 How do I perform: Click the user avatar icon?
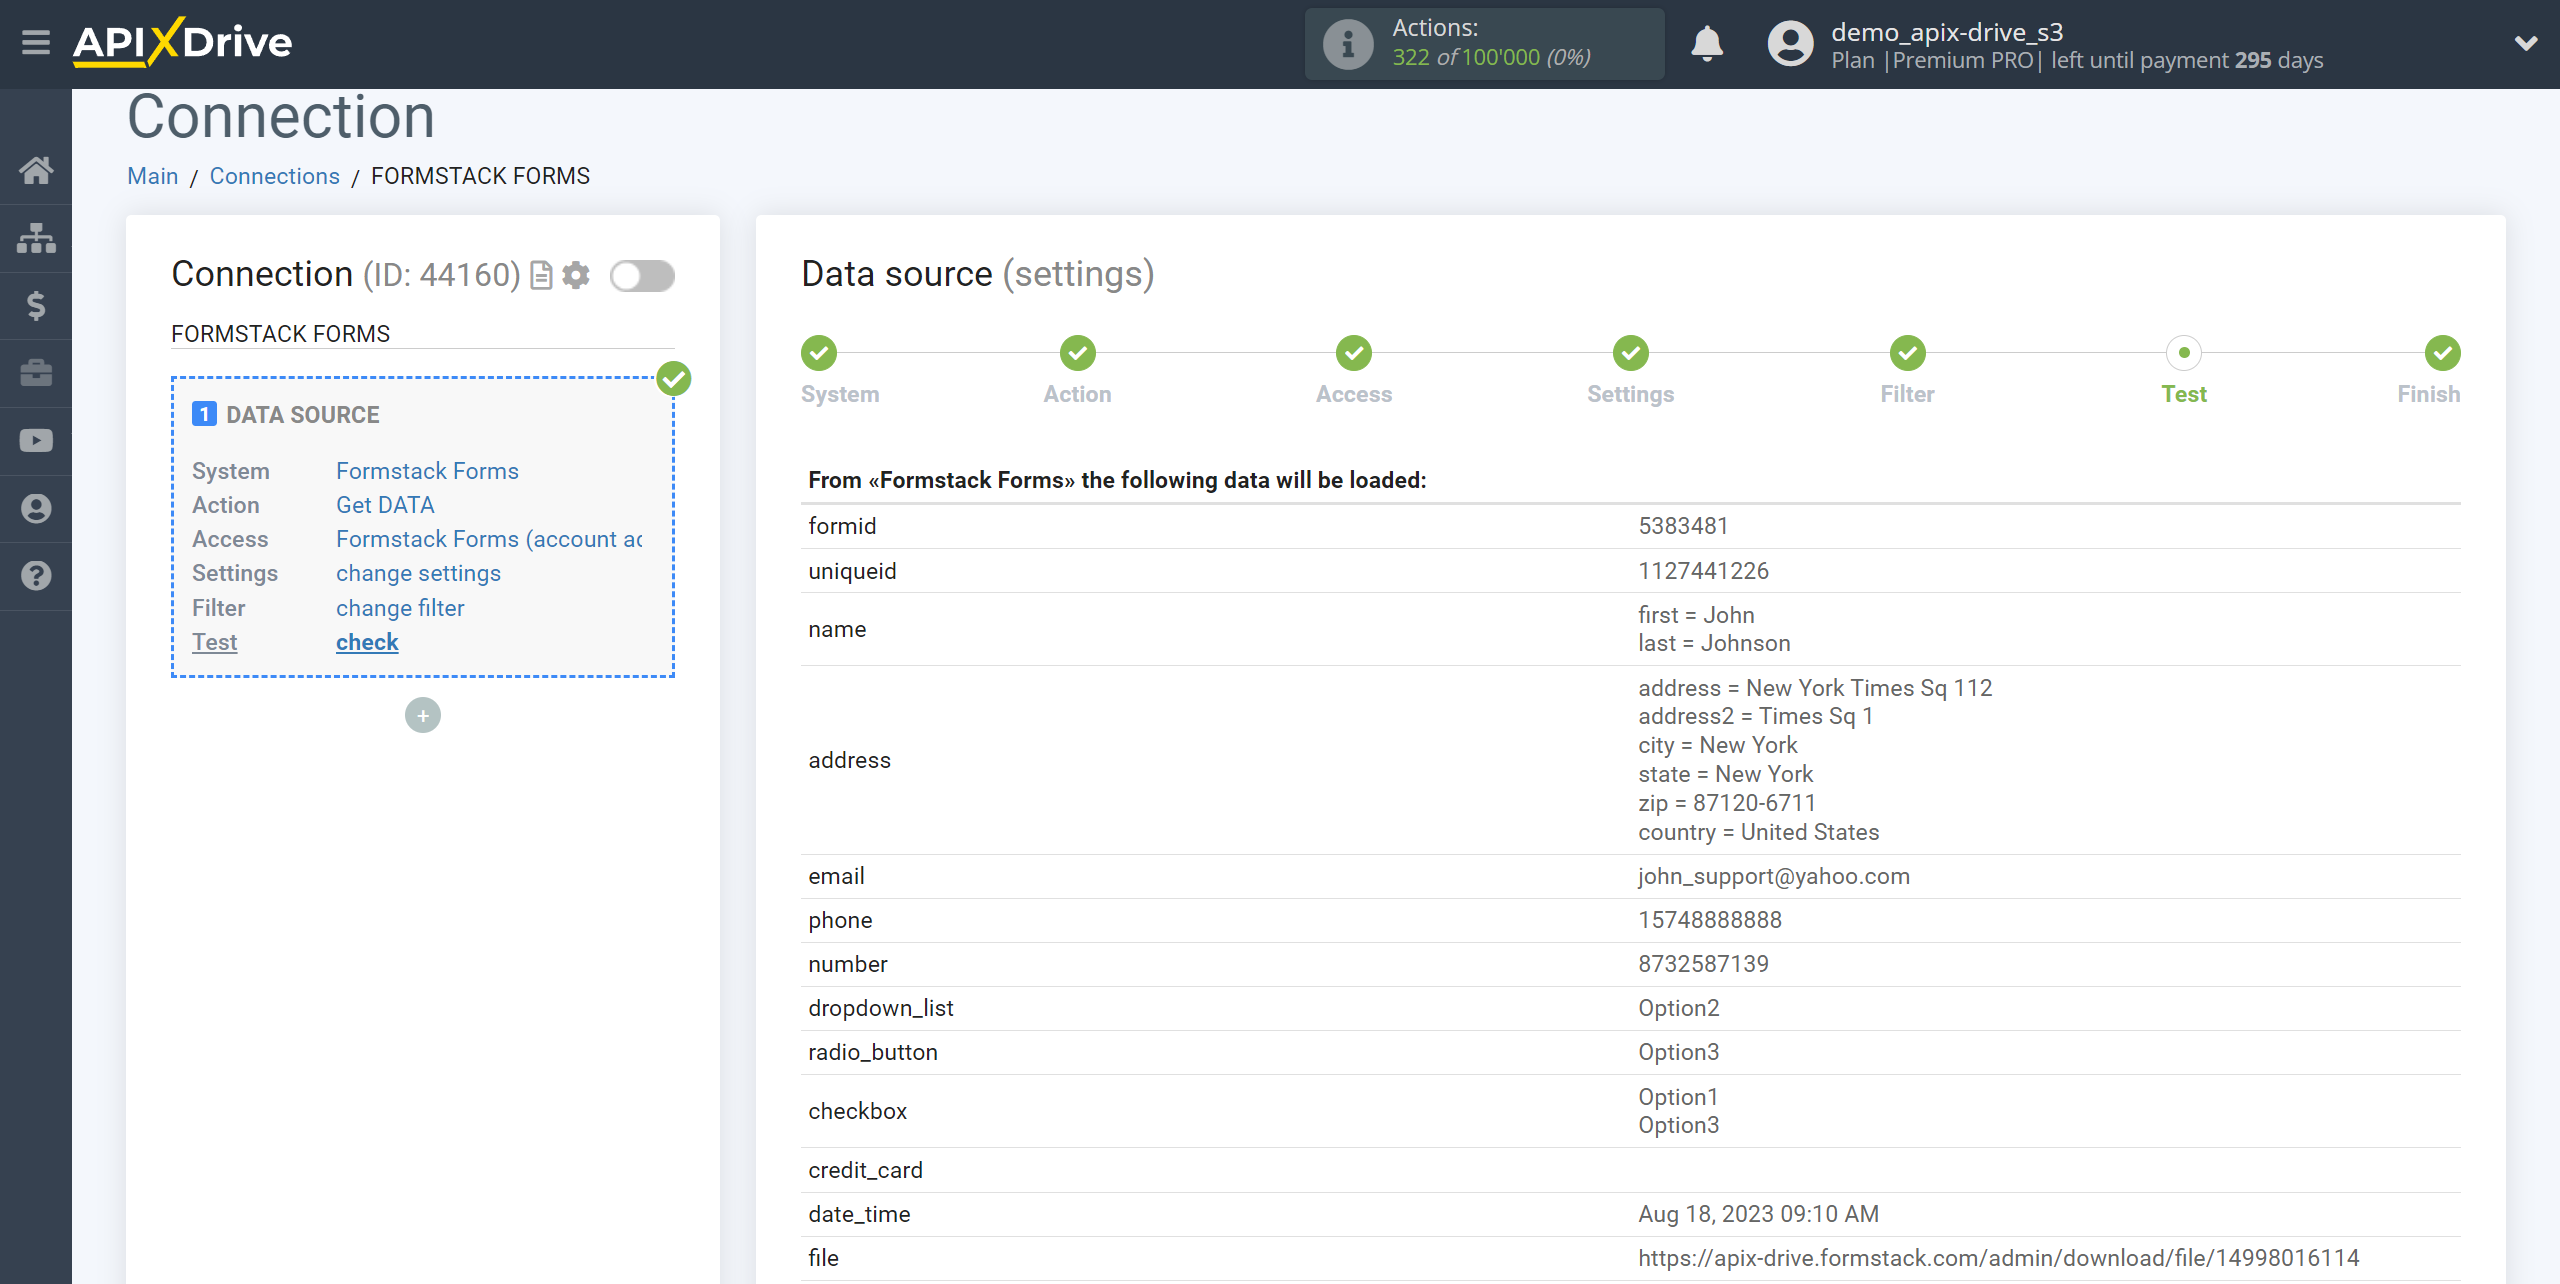click(1790, 44)
